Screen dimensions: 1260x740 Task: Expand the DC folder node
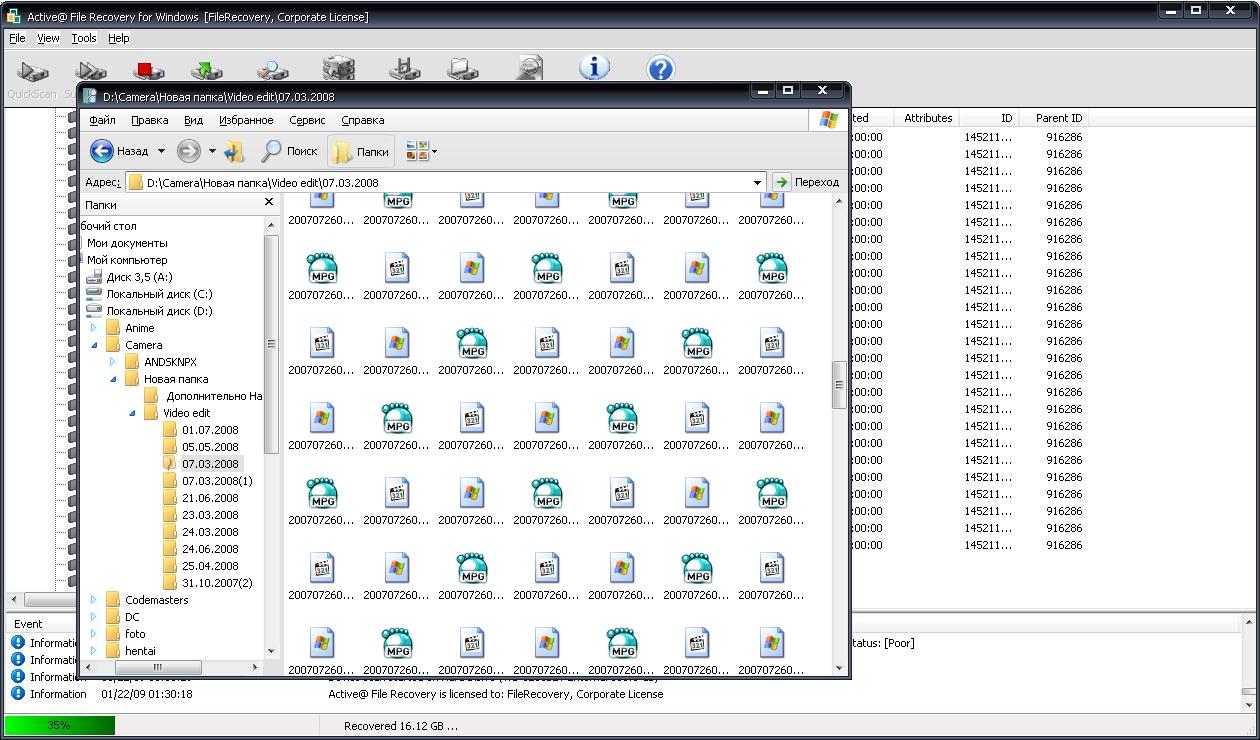tap(94, 617)
